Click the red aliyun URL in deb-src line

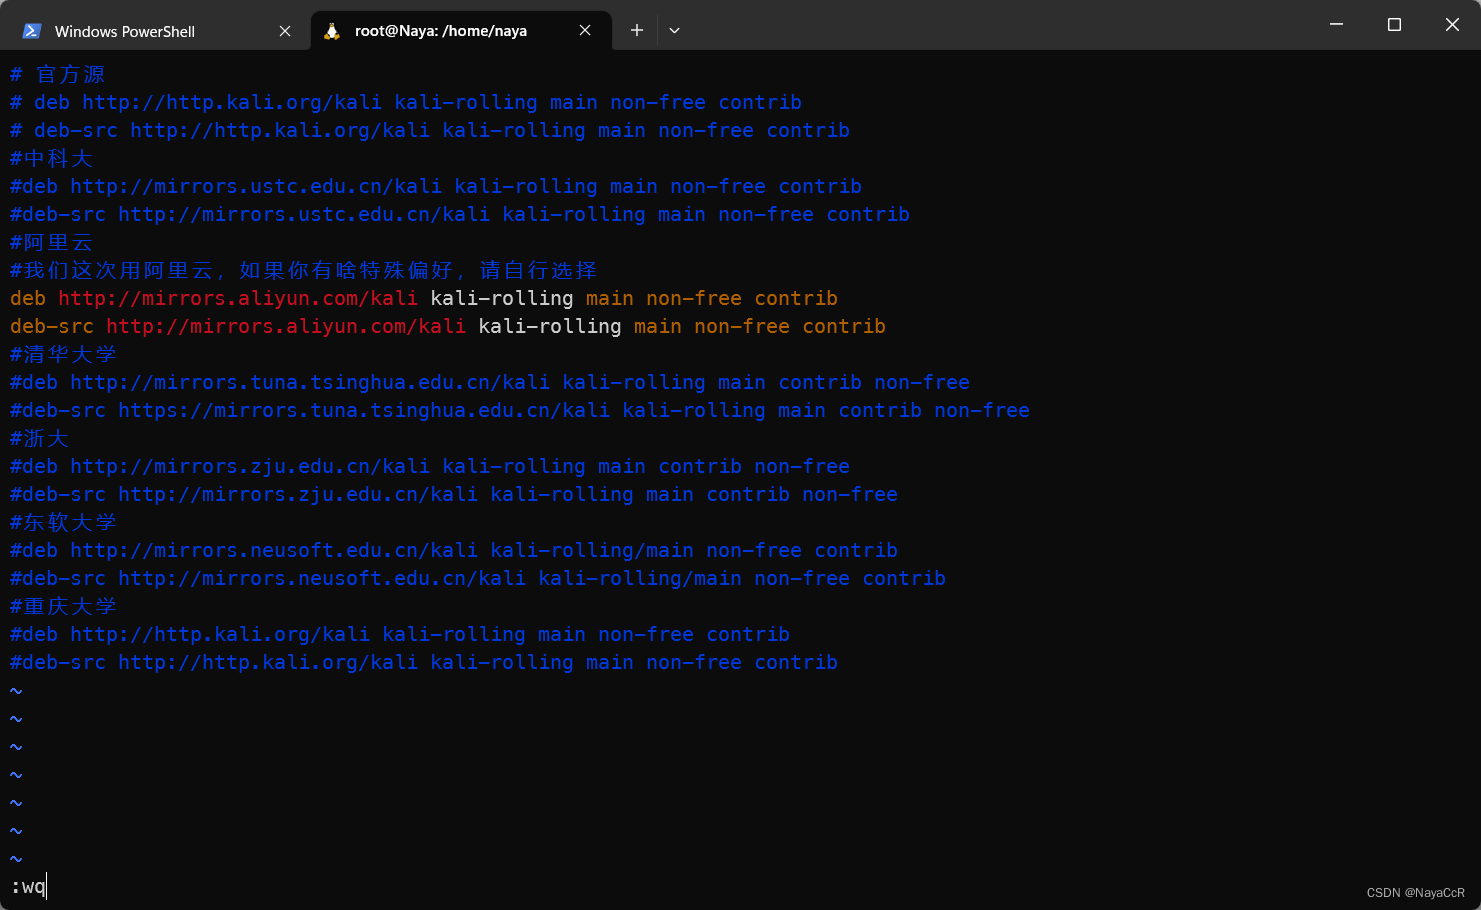click(x=286, y=326)
